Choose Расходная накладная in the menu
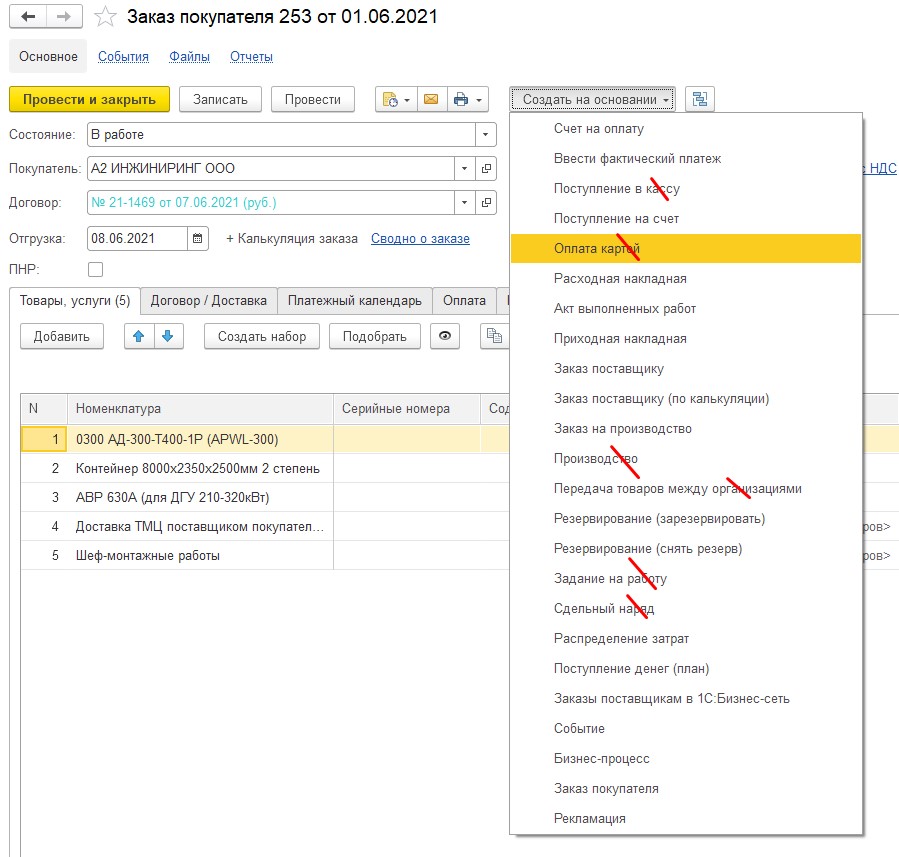Image resolution: width=899 pixels, height=857 pixels. pyautogui.click(x=620, y=279)
